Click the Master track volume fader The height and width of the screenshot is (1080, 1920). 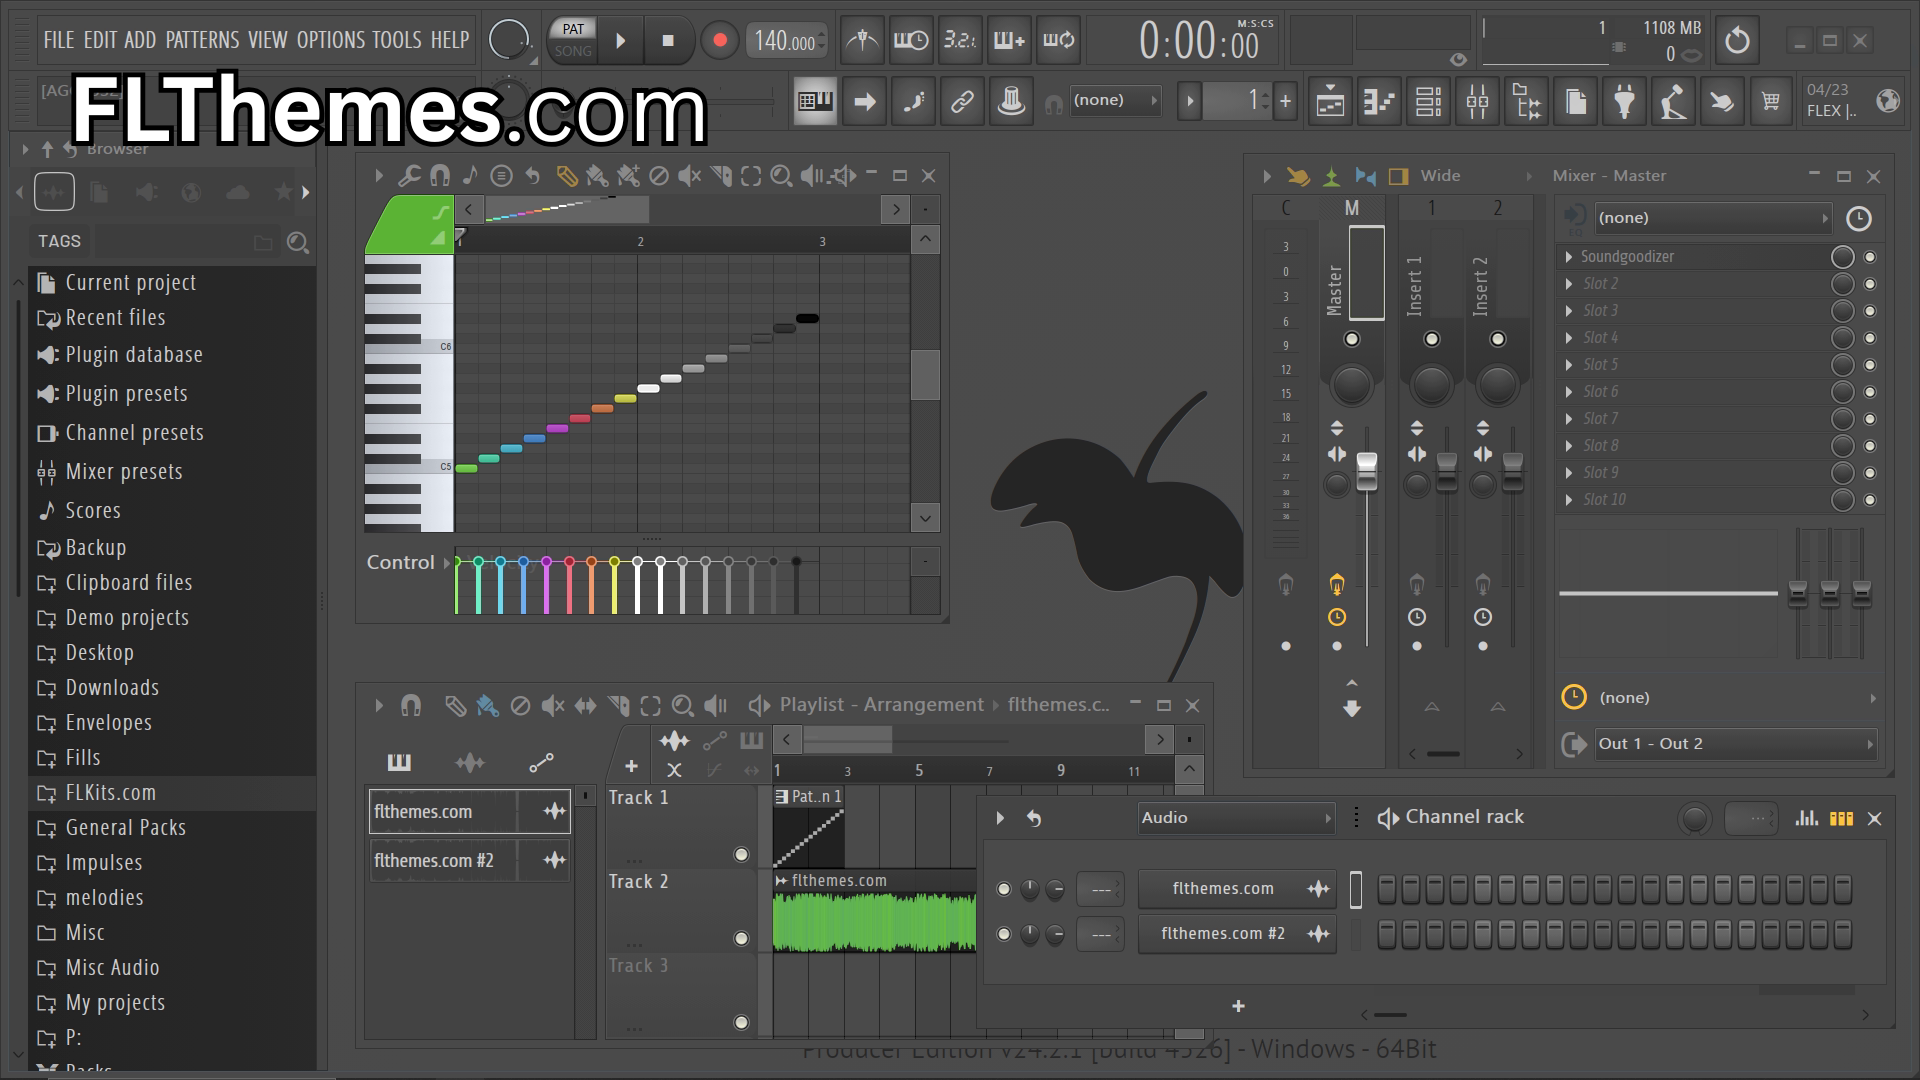click(1366, 472)
